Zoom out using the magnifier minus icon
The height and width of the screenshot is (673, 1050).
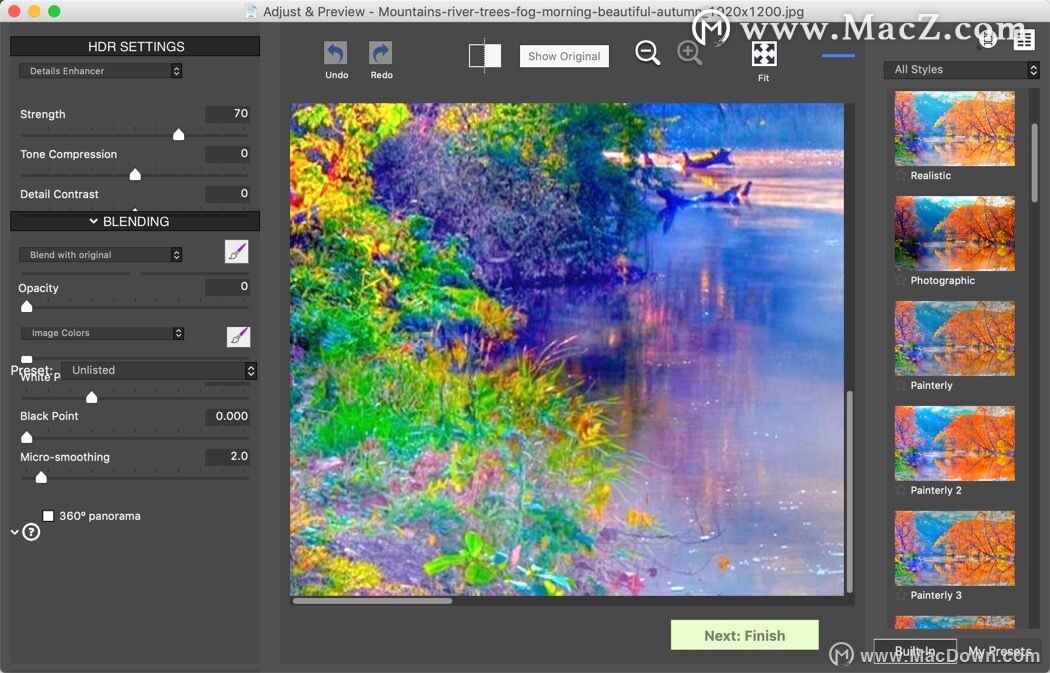click(648, 53)
